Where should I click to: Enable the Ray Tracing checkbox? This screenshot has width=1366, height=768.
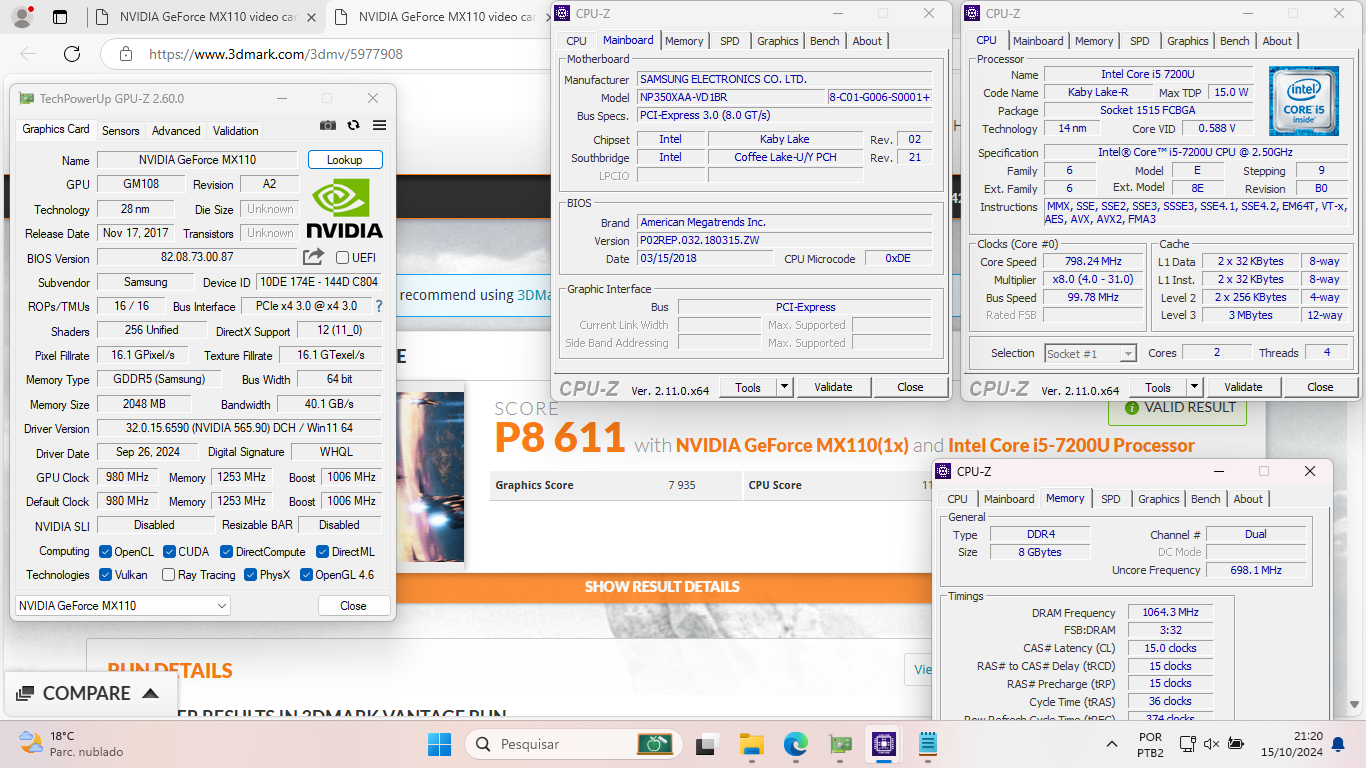pyautogui.click(x=169, y=575)
